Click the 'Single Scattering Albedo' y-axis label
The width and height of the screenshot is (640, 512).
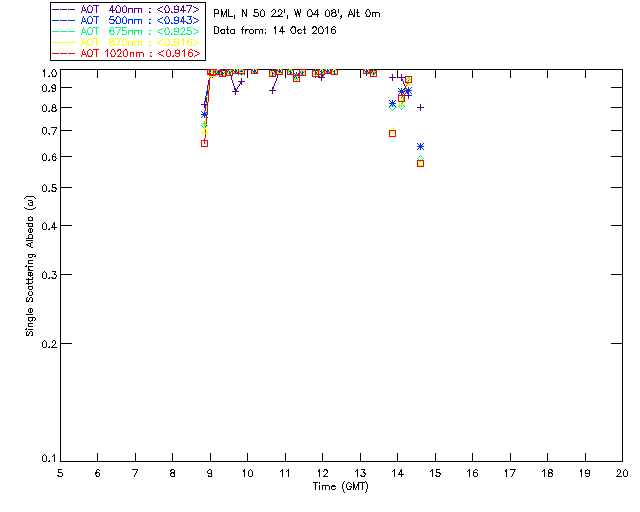30,266
